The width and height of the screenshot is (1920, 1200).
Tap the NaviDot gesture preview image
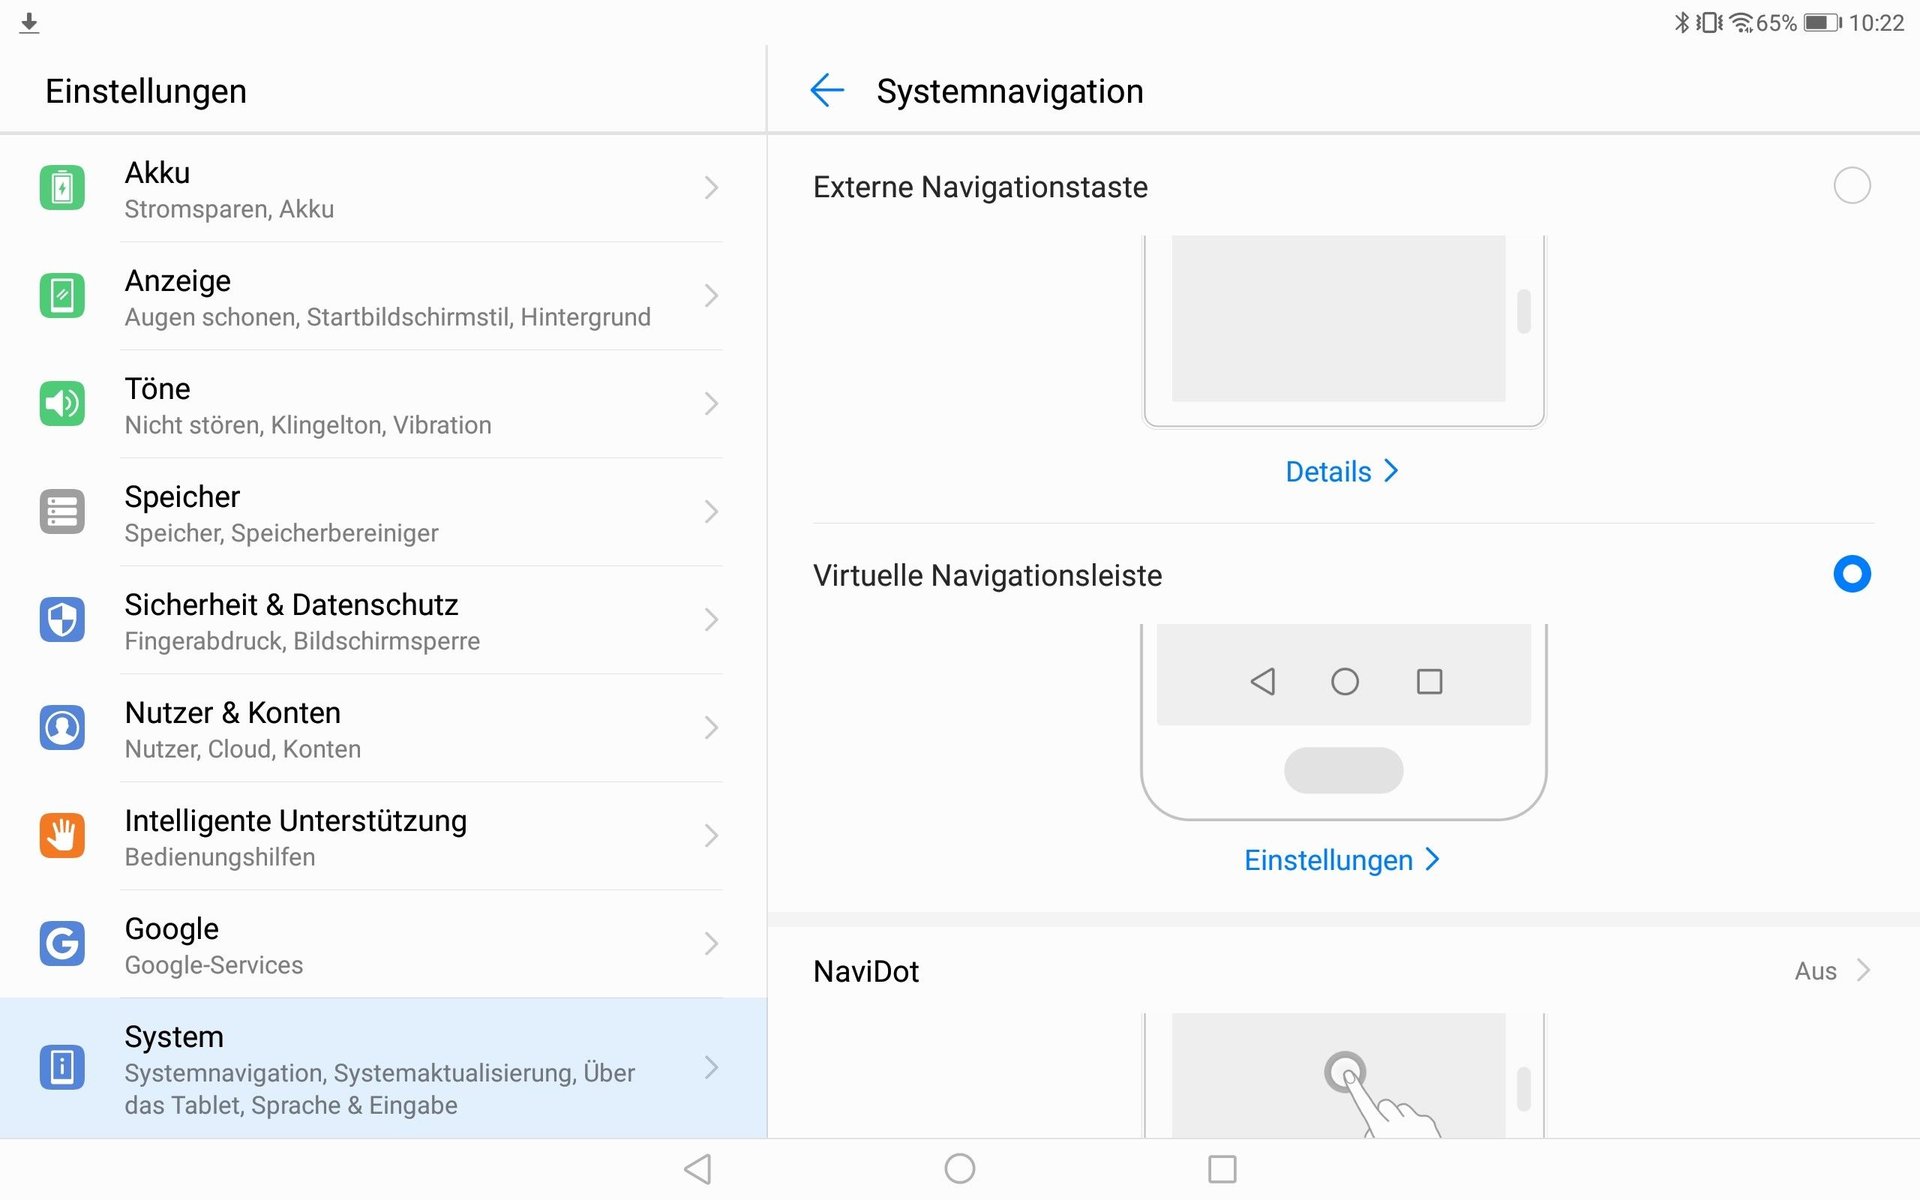(x=1344, y=1075)
